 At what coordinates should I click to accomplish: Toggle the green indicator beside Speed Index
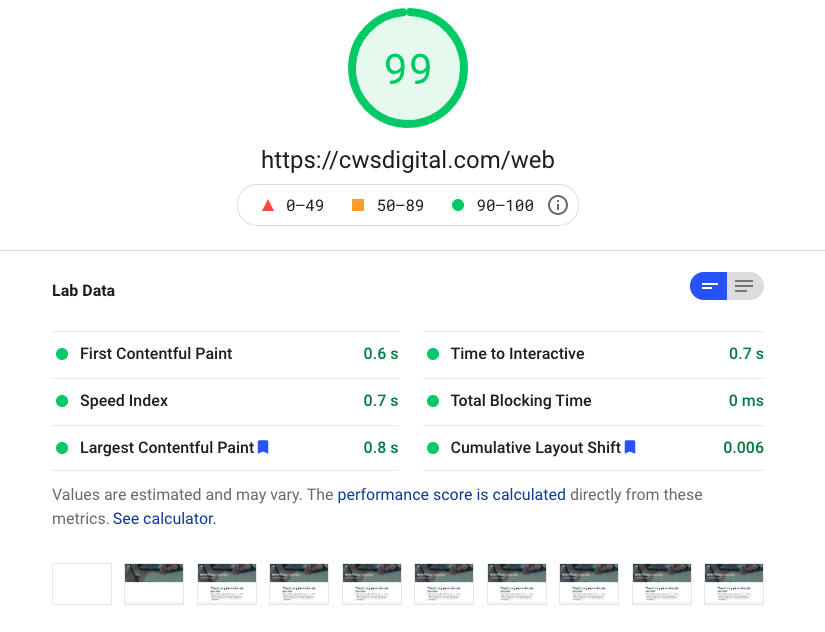tap(61, 400)
